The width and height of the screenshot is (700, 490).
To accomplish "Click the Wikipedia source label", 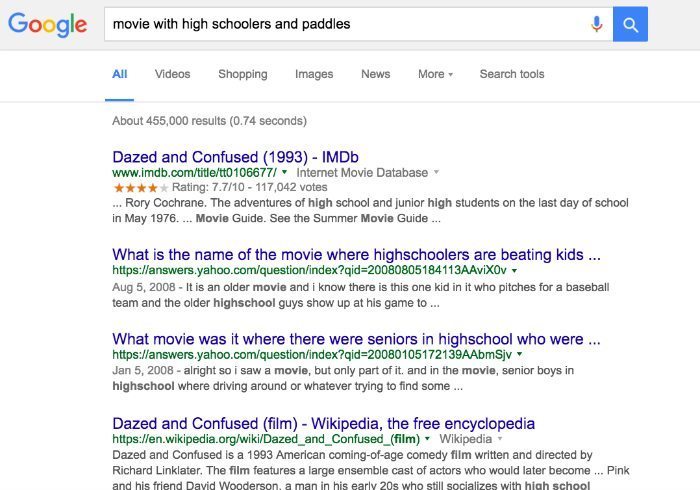I will point(466,439).
